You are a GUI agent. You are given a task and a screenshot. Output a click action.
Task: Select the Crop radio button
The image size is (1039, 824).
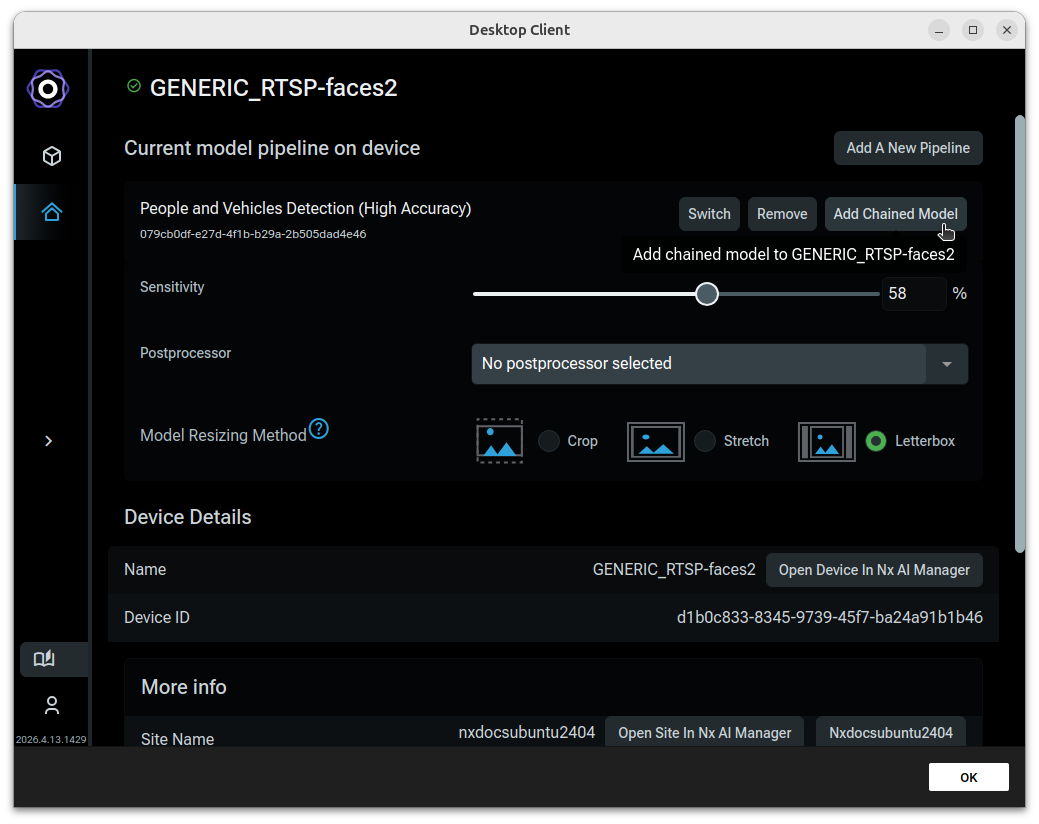pos(549,441)
